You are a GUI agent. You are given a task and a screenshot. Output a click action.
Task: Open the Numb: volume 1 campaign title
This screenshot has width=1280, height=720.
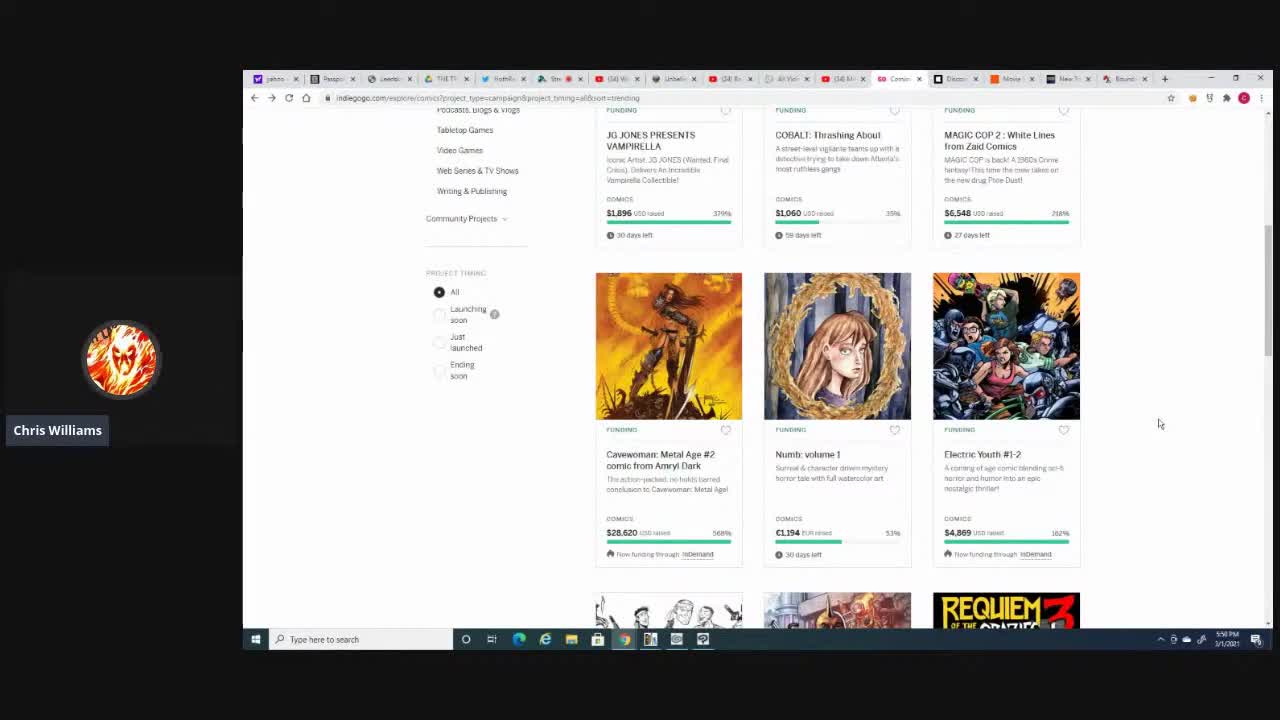808,455
